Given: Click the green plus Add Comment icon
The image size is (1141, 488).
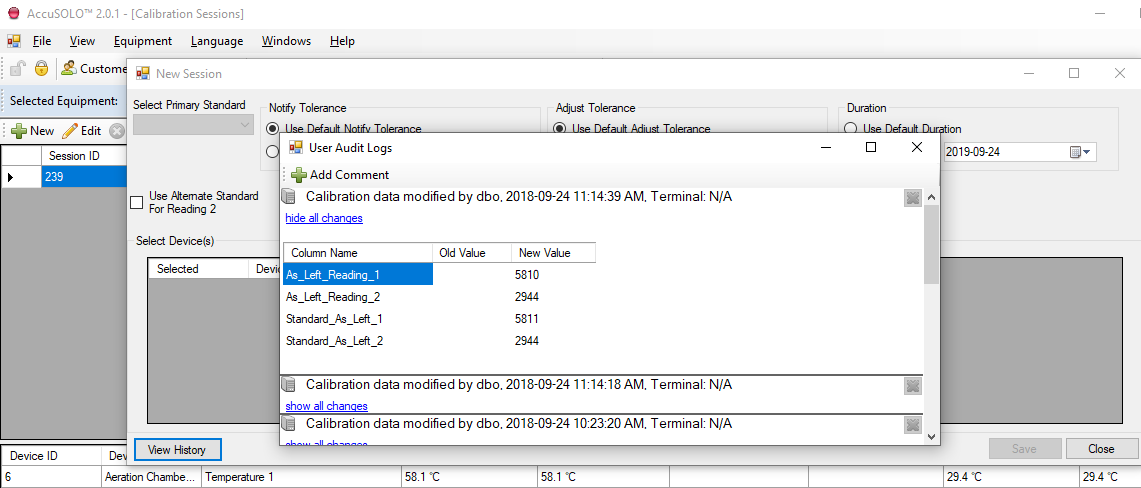Looking at the screenshot, I should (299, 175).
